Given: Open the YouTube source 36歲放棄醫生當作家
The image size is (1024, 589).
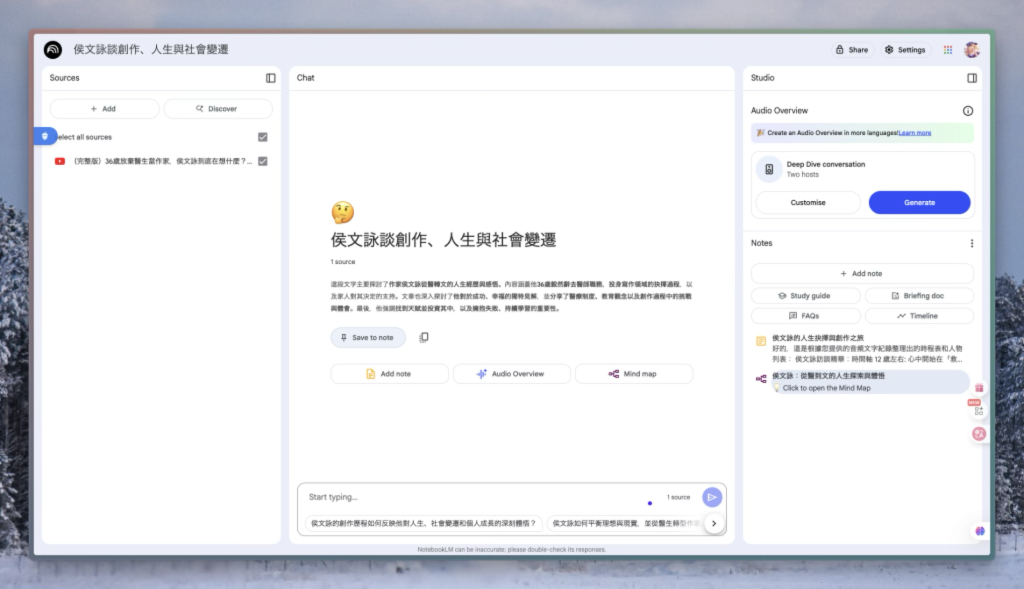Looking at the screenshot, I should 162,161.
